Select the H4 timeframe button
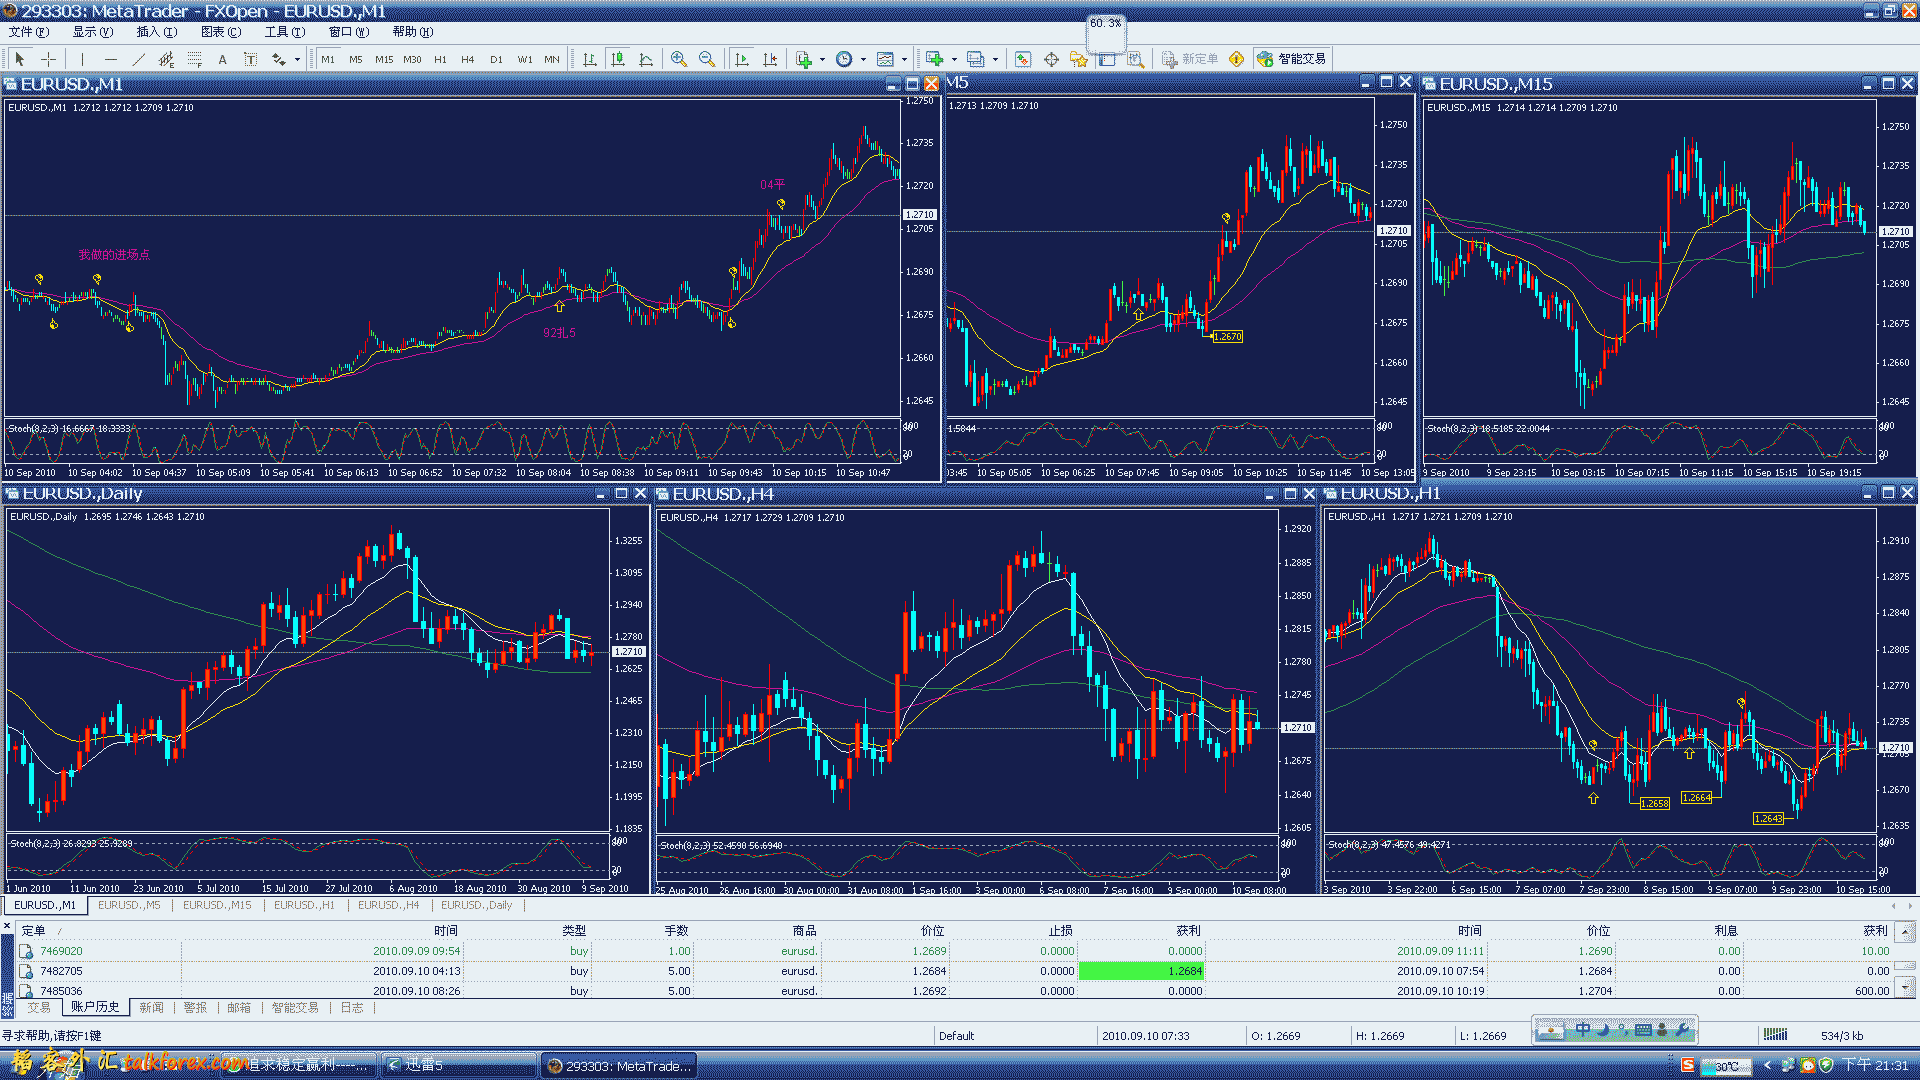The height and width of the screenshot is (1080, 1920). coord(468,59)
